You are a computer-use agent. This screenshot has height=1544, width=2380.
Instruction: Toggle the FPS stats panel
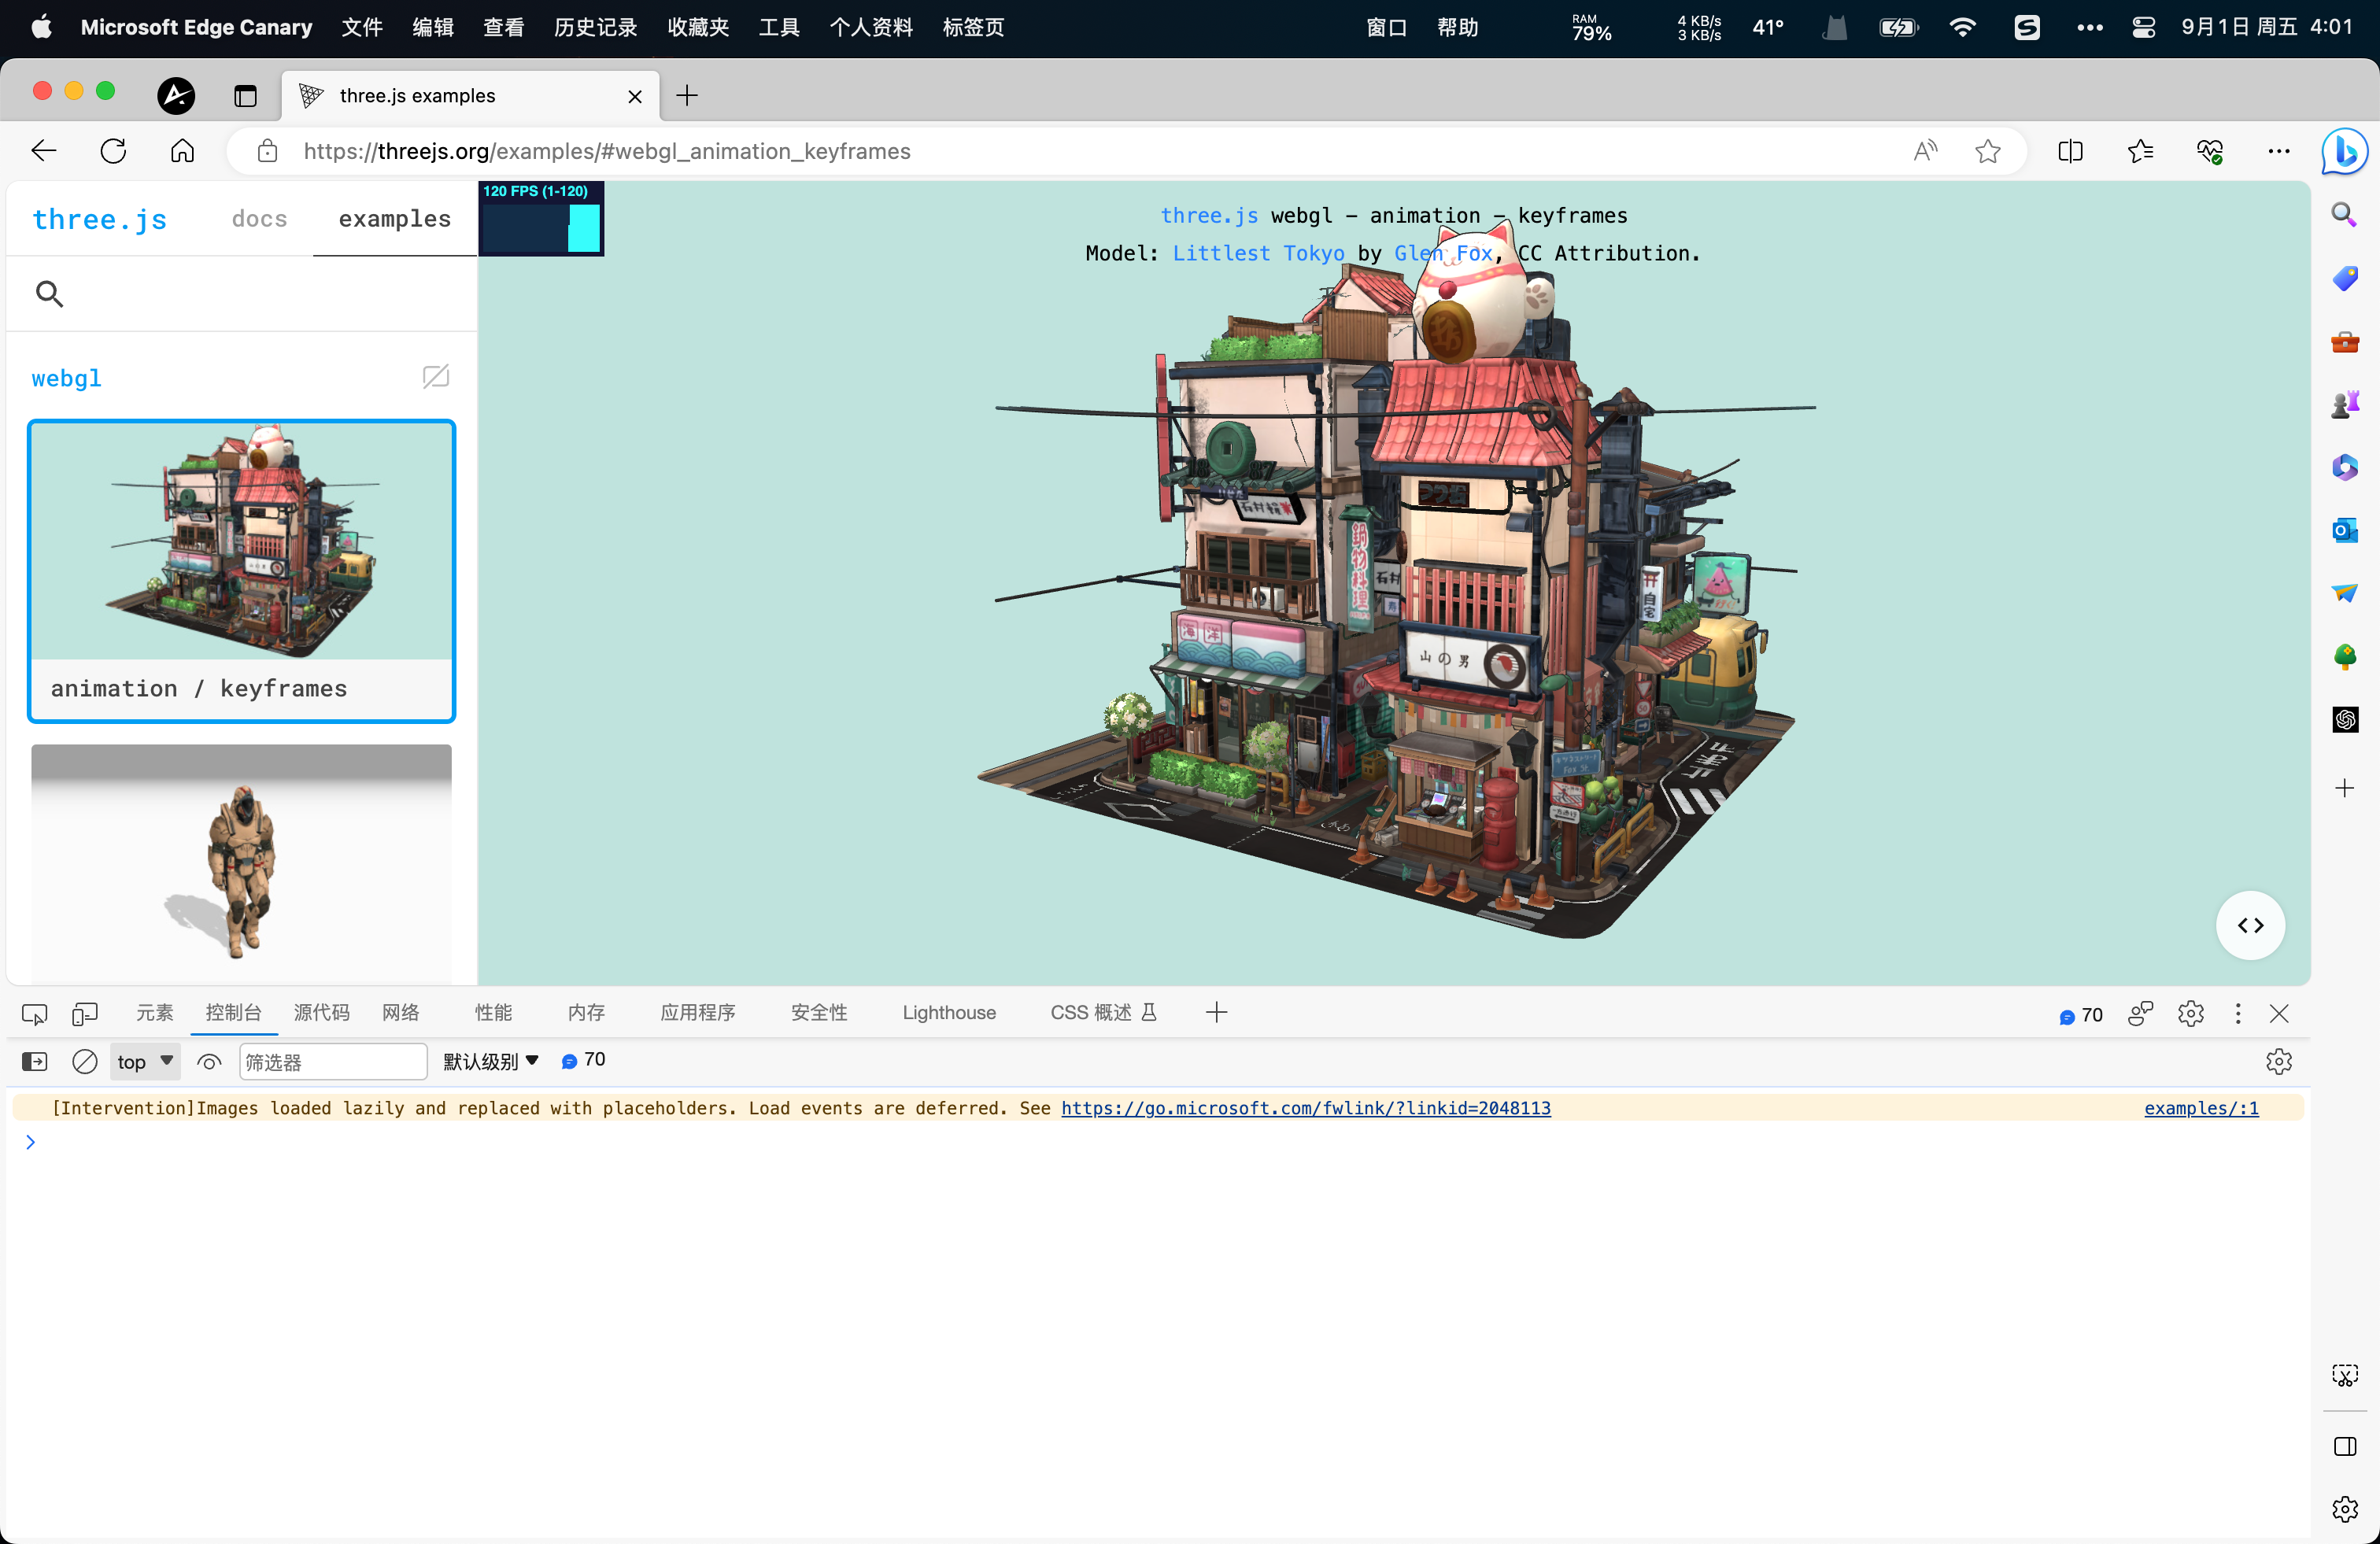[x=541, y=218]
